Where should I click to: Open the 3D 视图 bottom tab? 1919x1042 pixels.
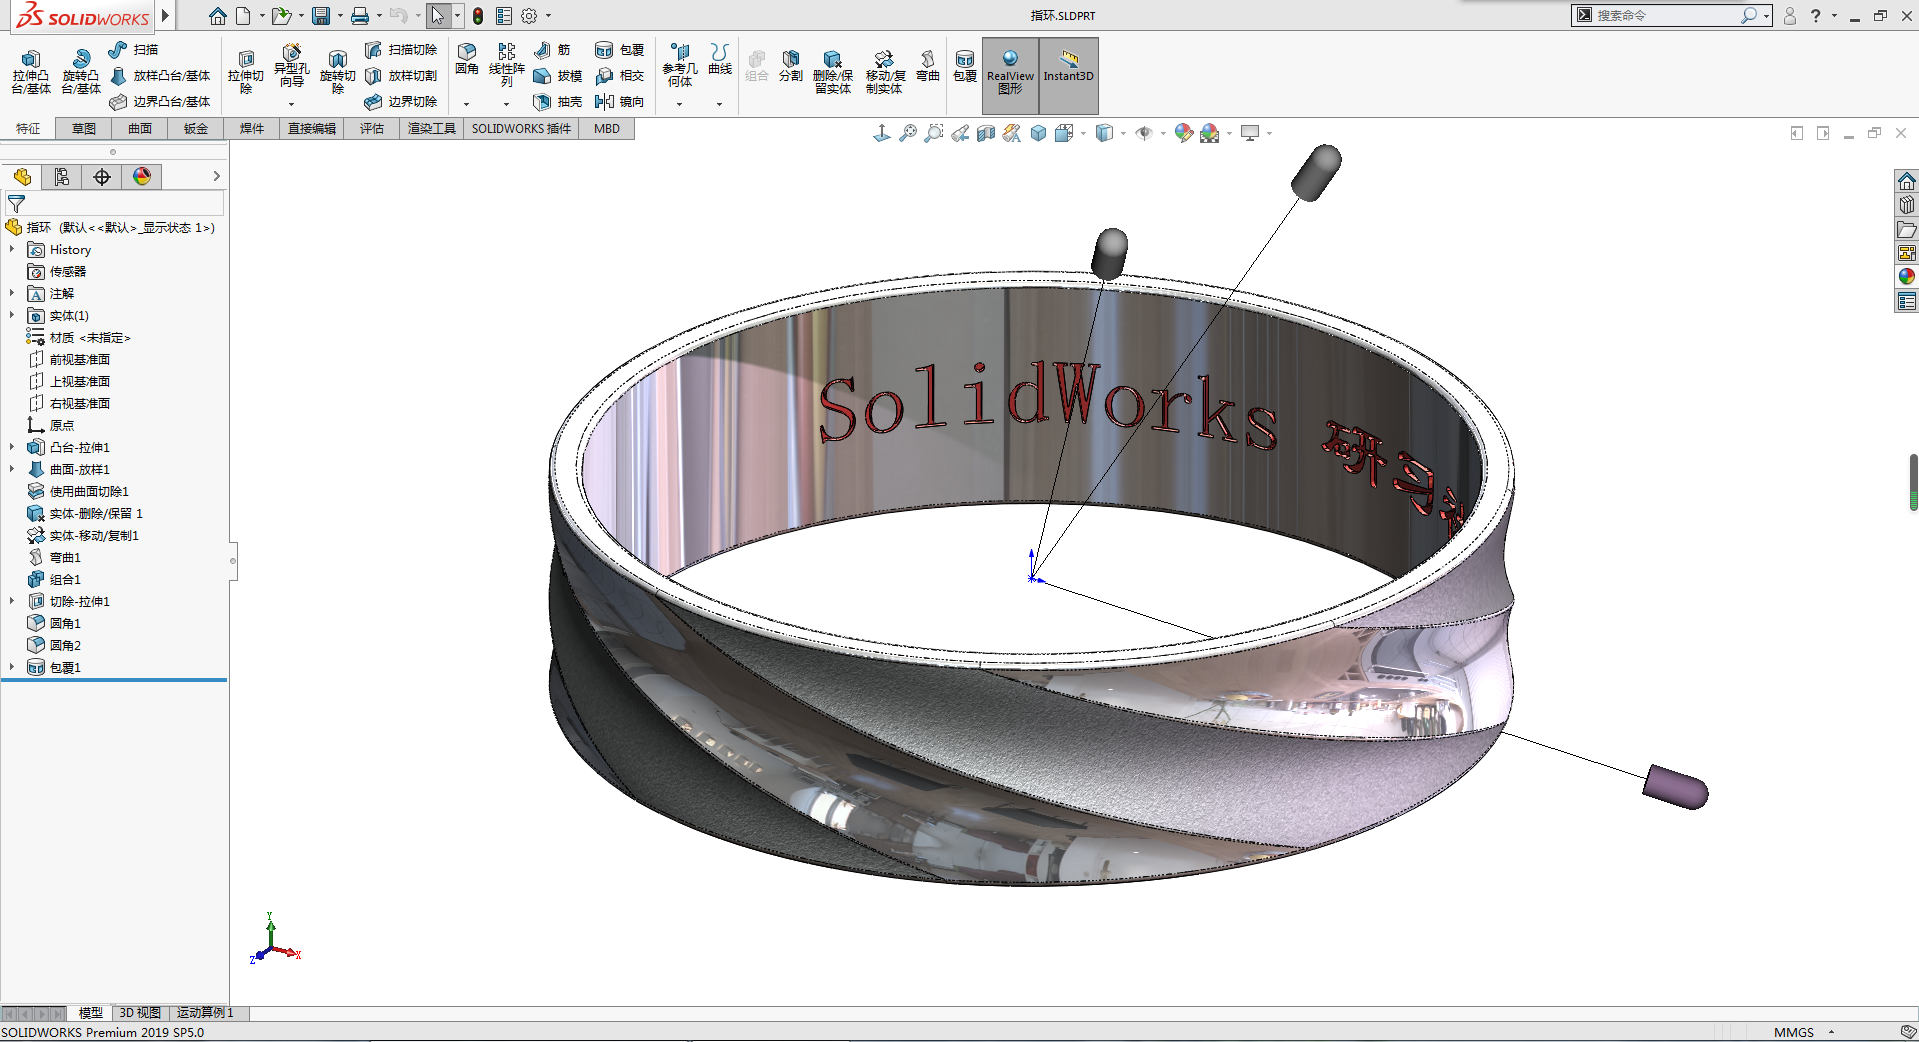coord(140,1013)
